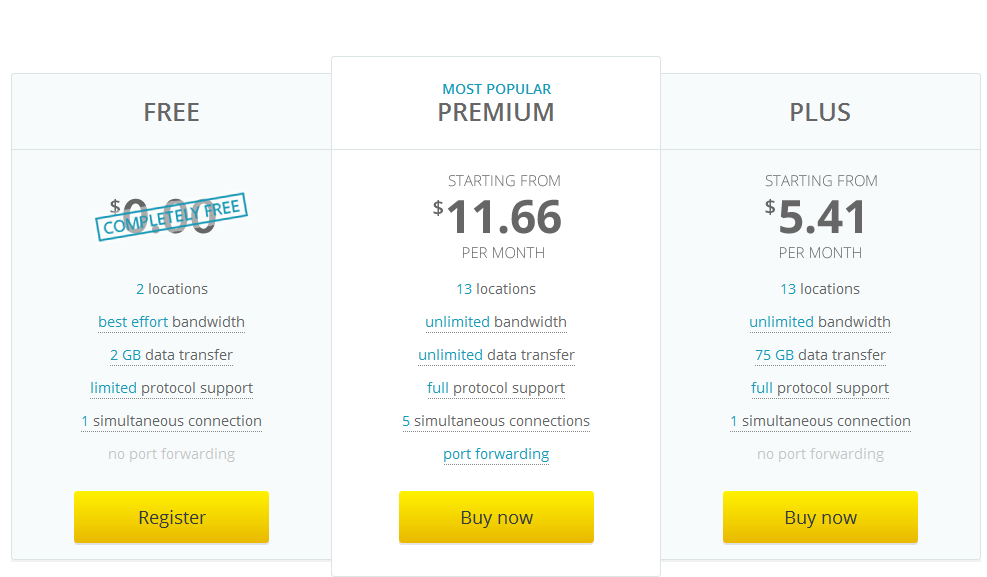
Task: Select the PLUS plan heading
Action: tap(820, 113)
